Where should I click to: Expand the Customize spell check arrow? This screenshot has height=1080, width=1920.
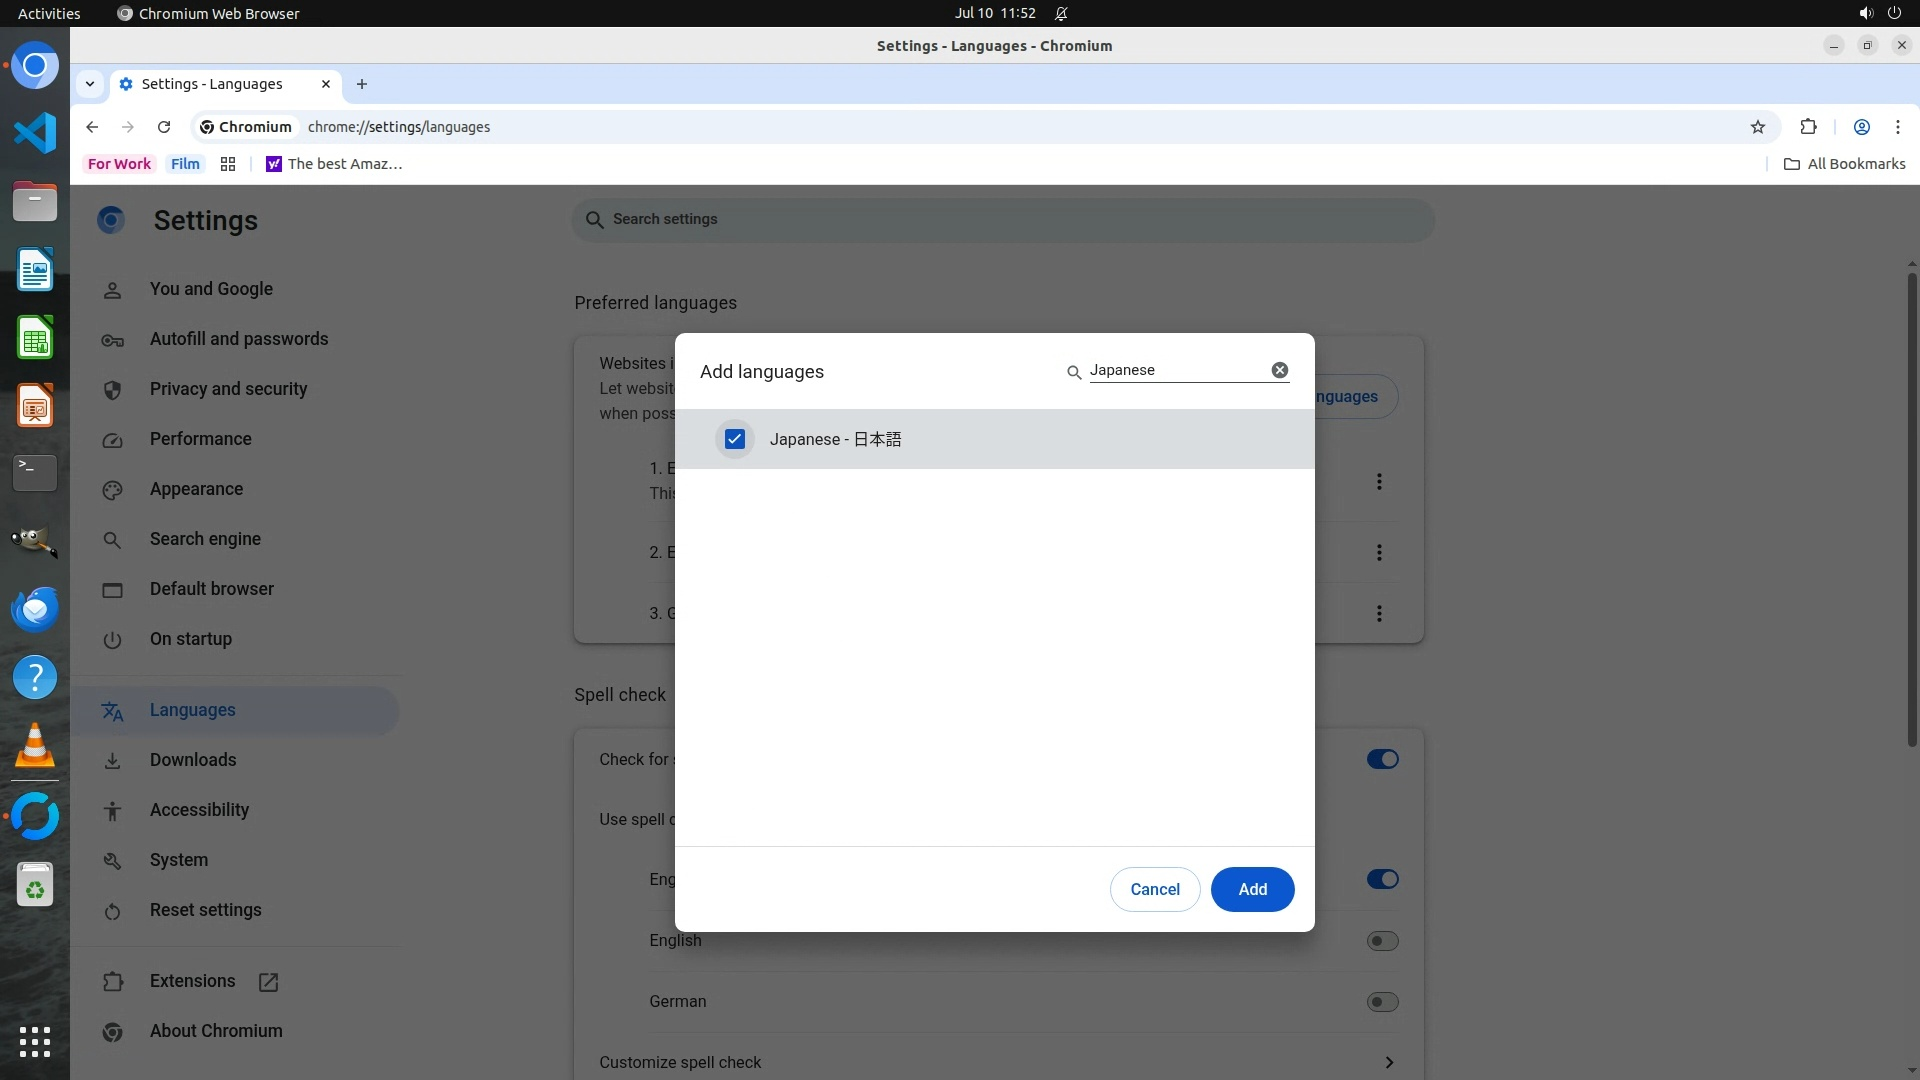1388,1062
